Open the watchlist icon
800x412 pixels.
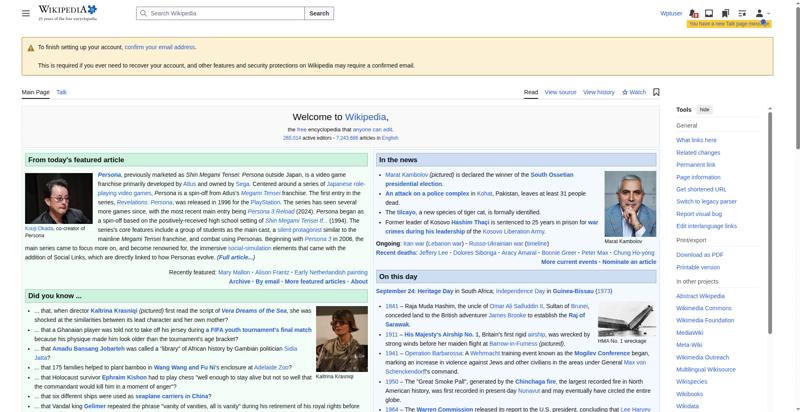point(742,13)
